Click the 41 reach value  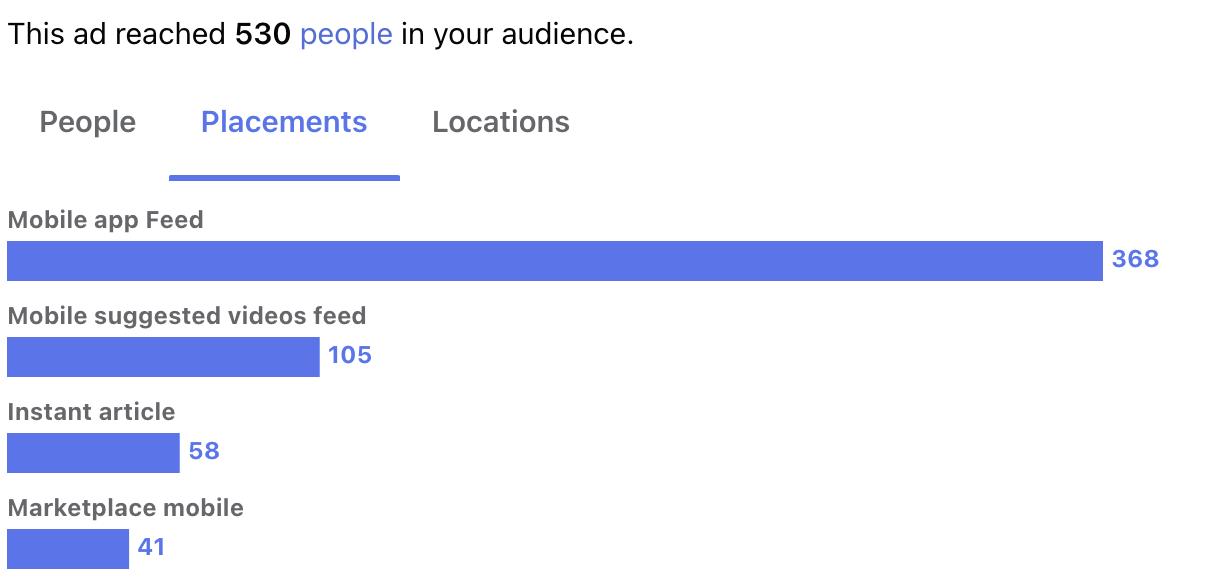pyautogui.click(x=151, y=548)
